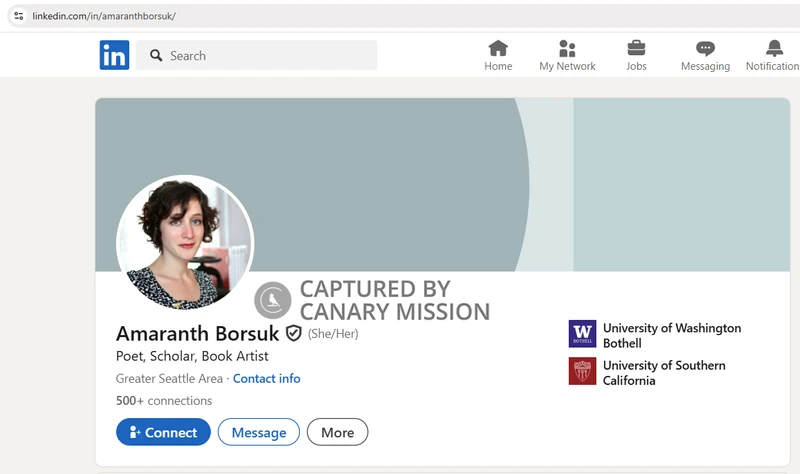Open Messaging from the navigation bar
Screen dimensions: 800x474
point(705,56)
